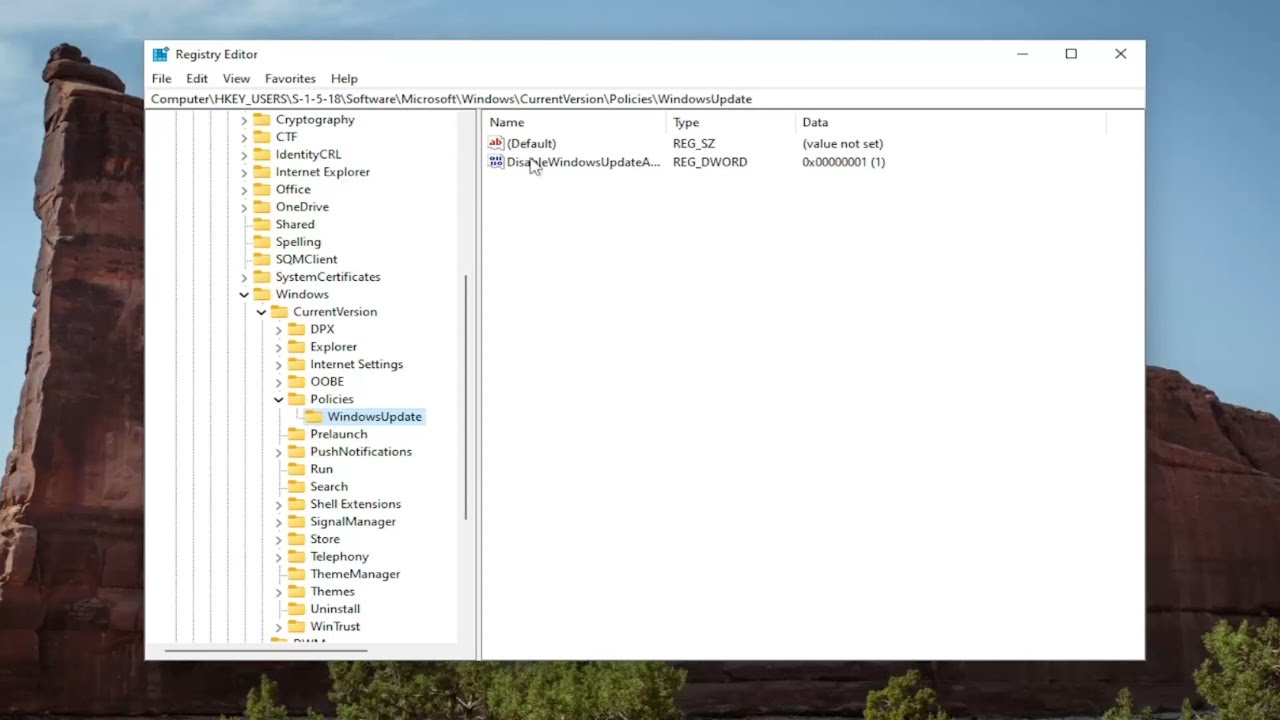Click the Registry Editor app icon in title bar
This screenshot has width=1280, height=720.
[160, 54]
